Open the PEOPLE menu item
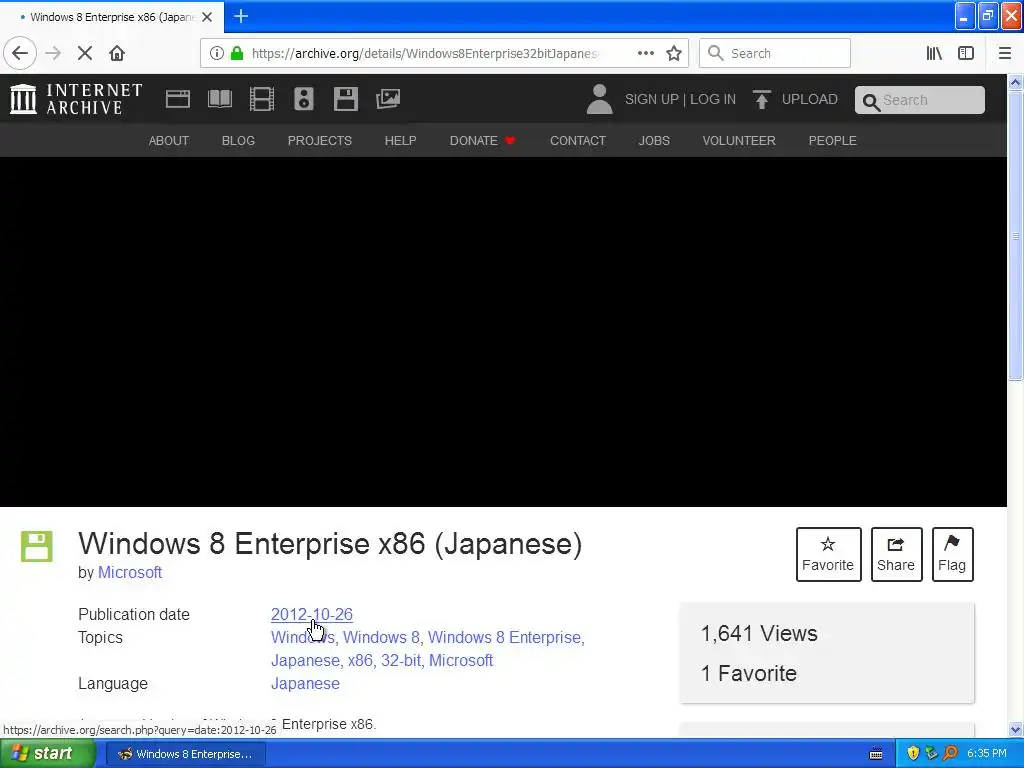Image resolution: width=1024 pixels, height=768 pixels. (x=832, y=140)
